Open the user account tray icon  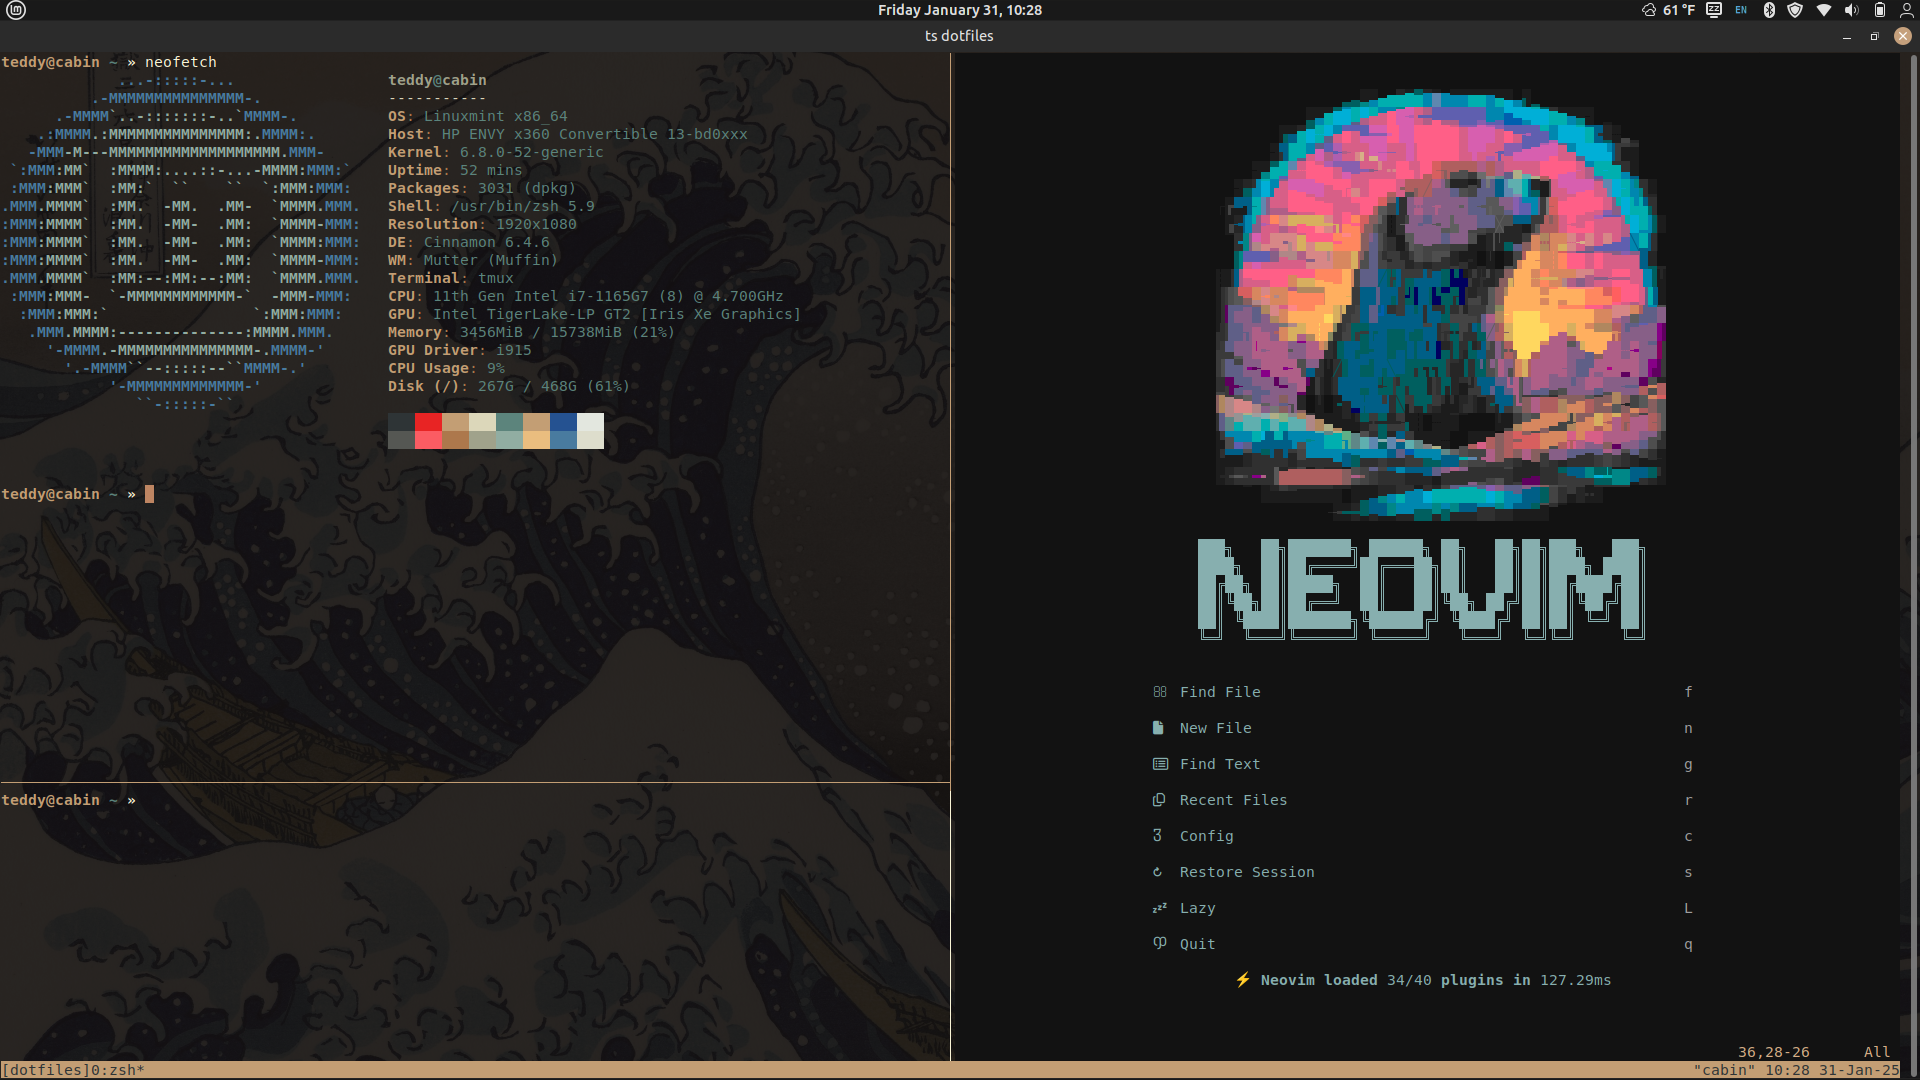(1909, 10)
